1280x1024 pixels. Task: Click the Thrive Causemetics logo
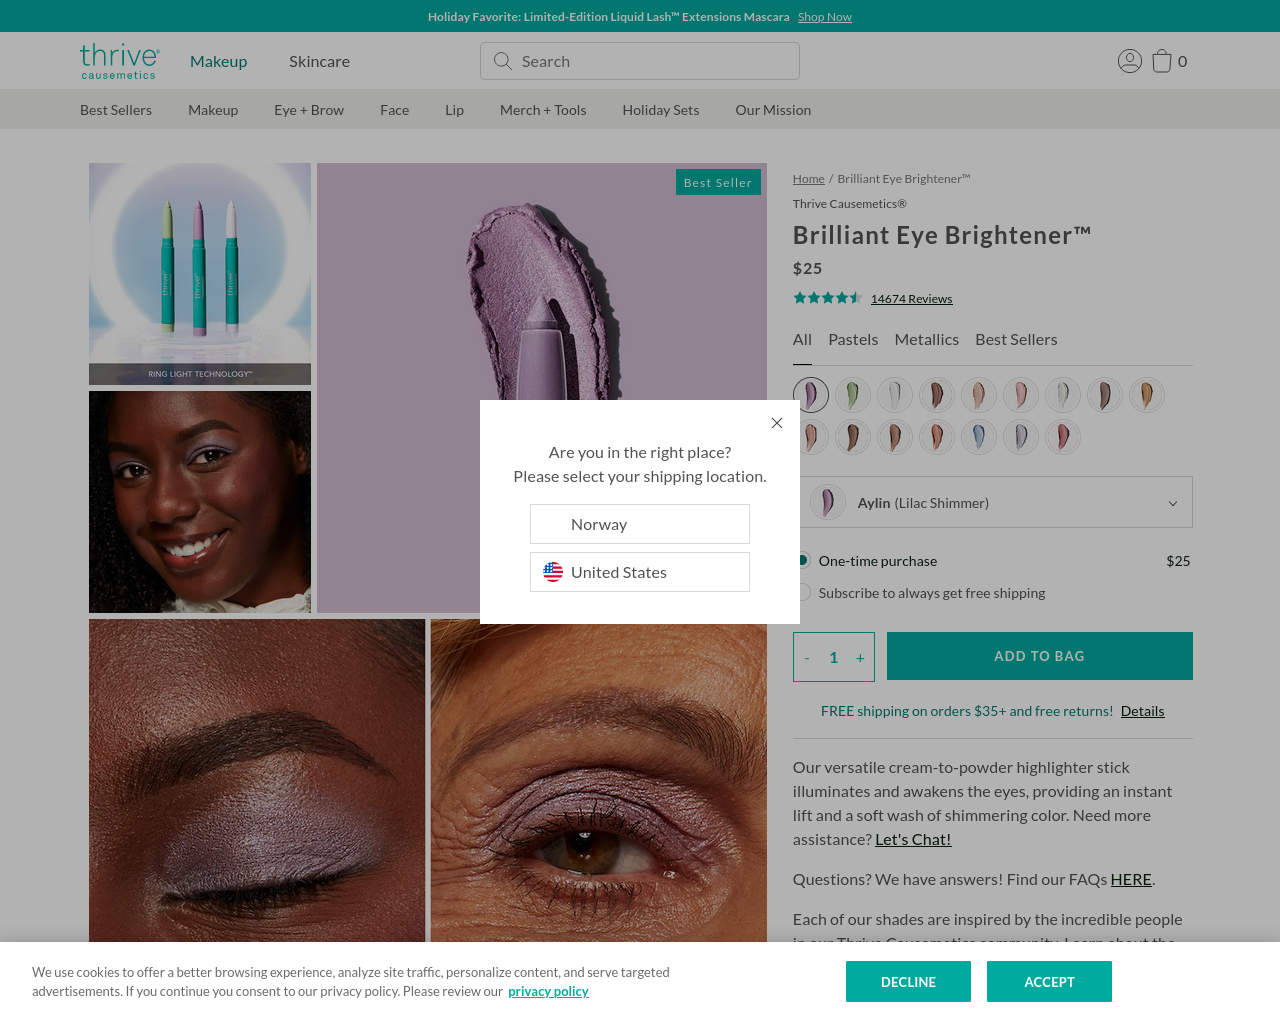pos(120,61)
